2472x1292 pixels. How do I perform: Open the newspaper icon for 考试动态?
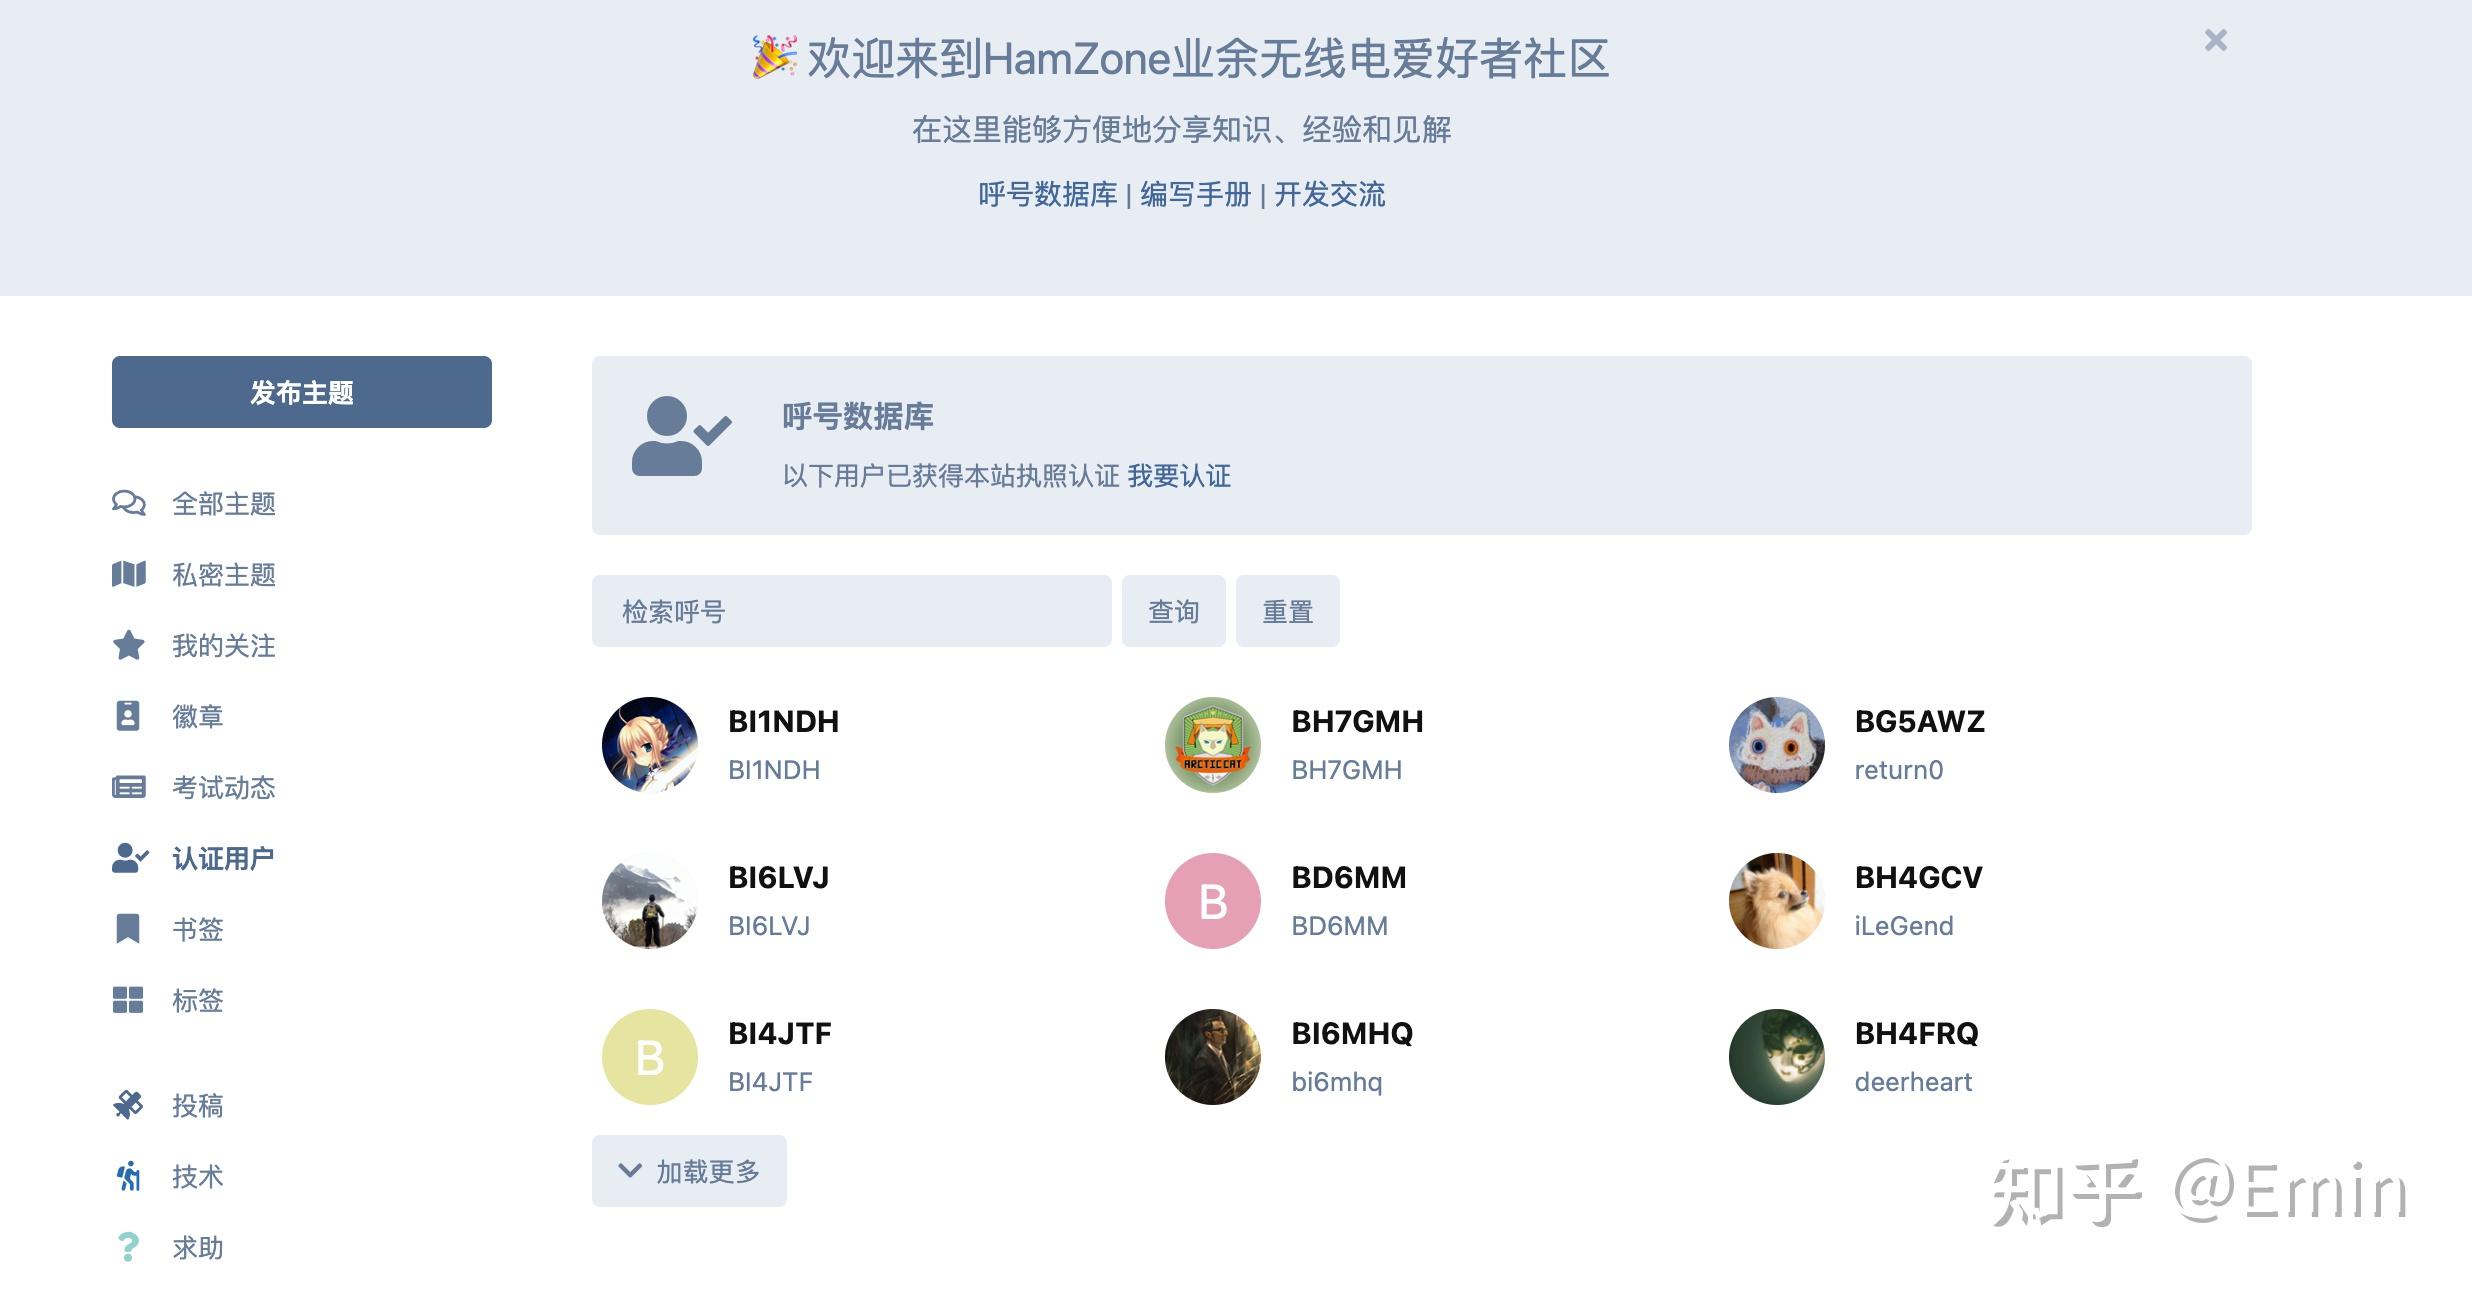(128, 787)
